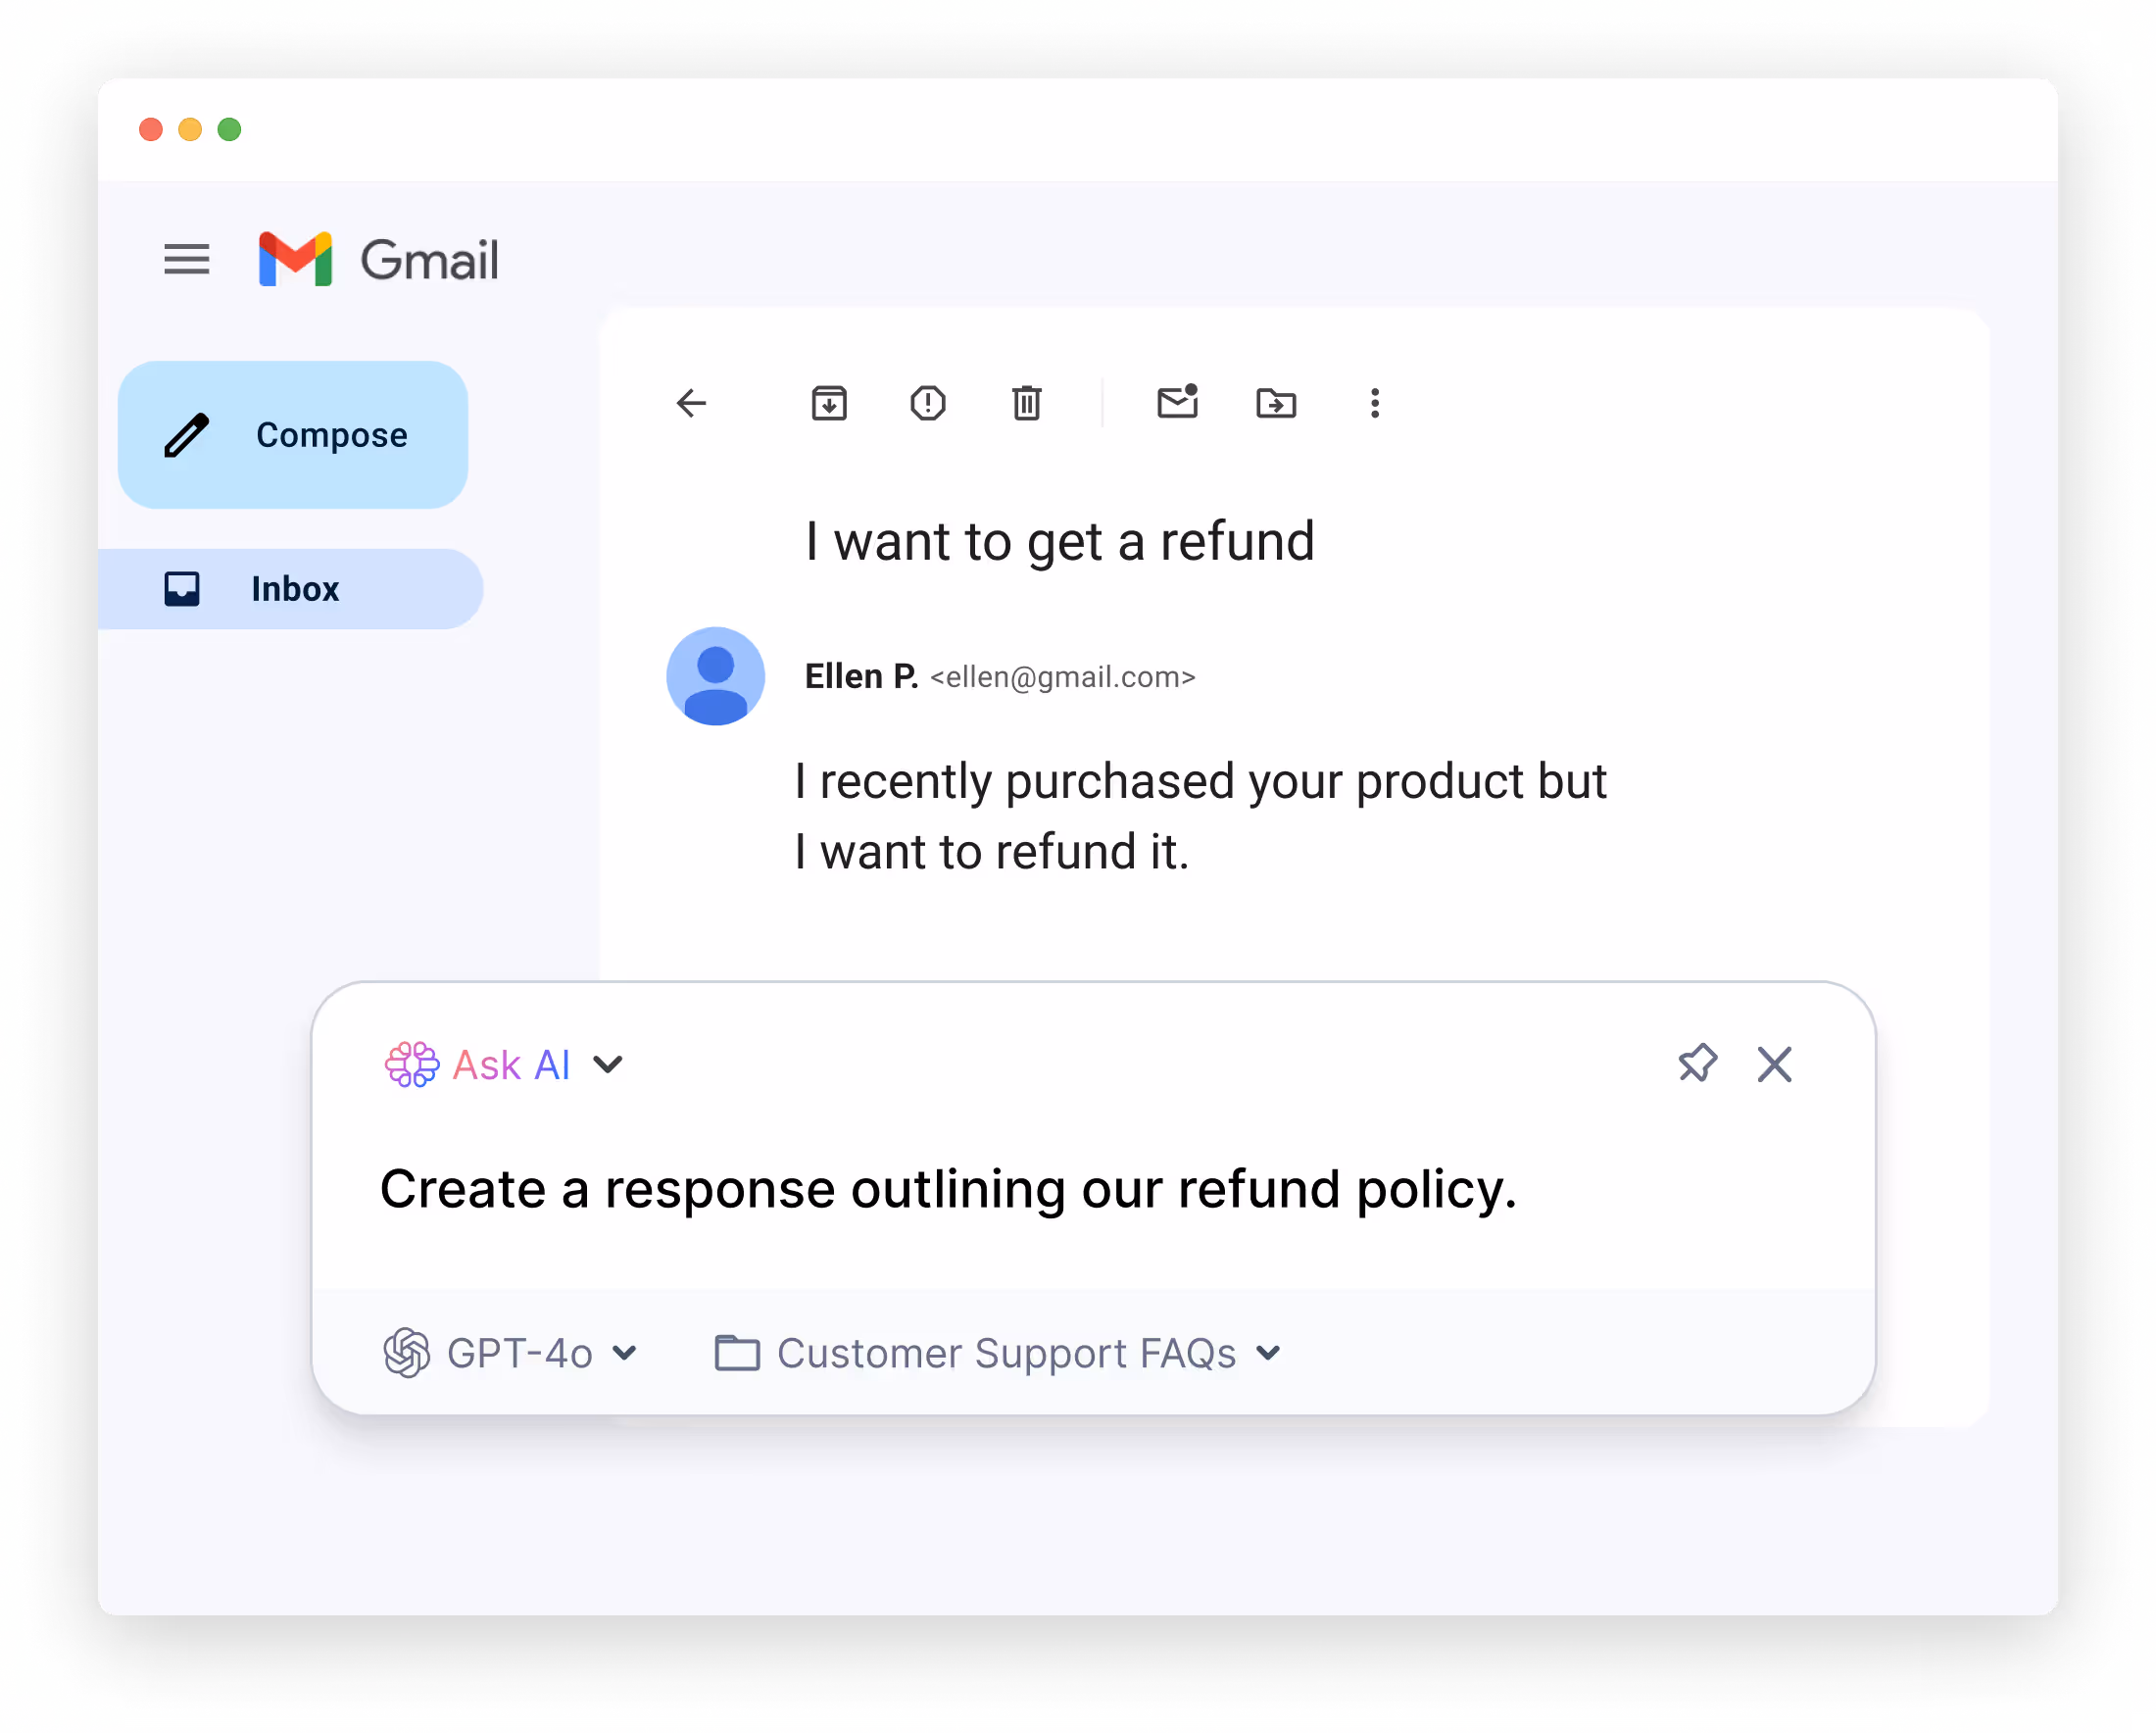The width and height of the screenshot is (2156, 1733).
Task: Click the Compose button
Action: 293,435
